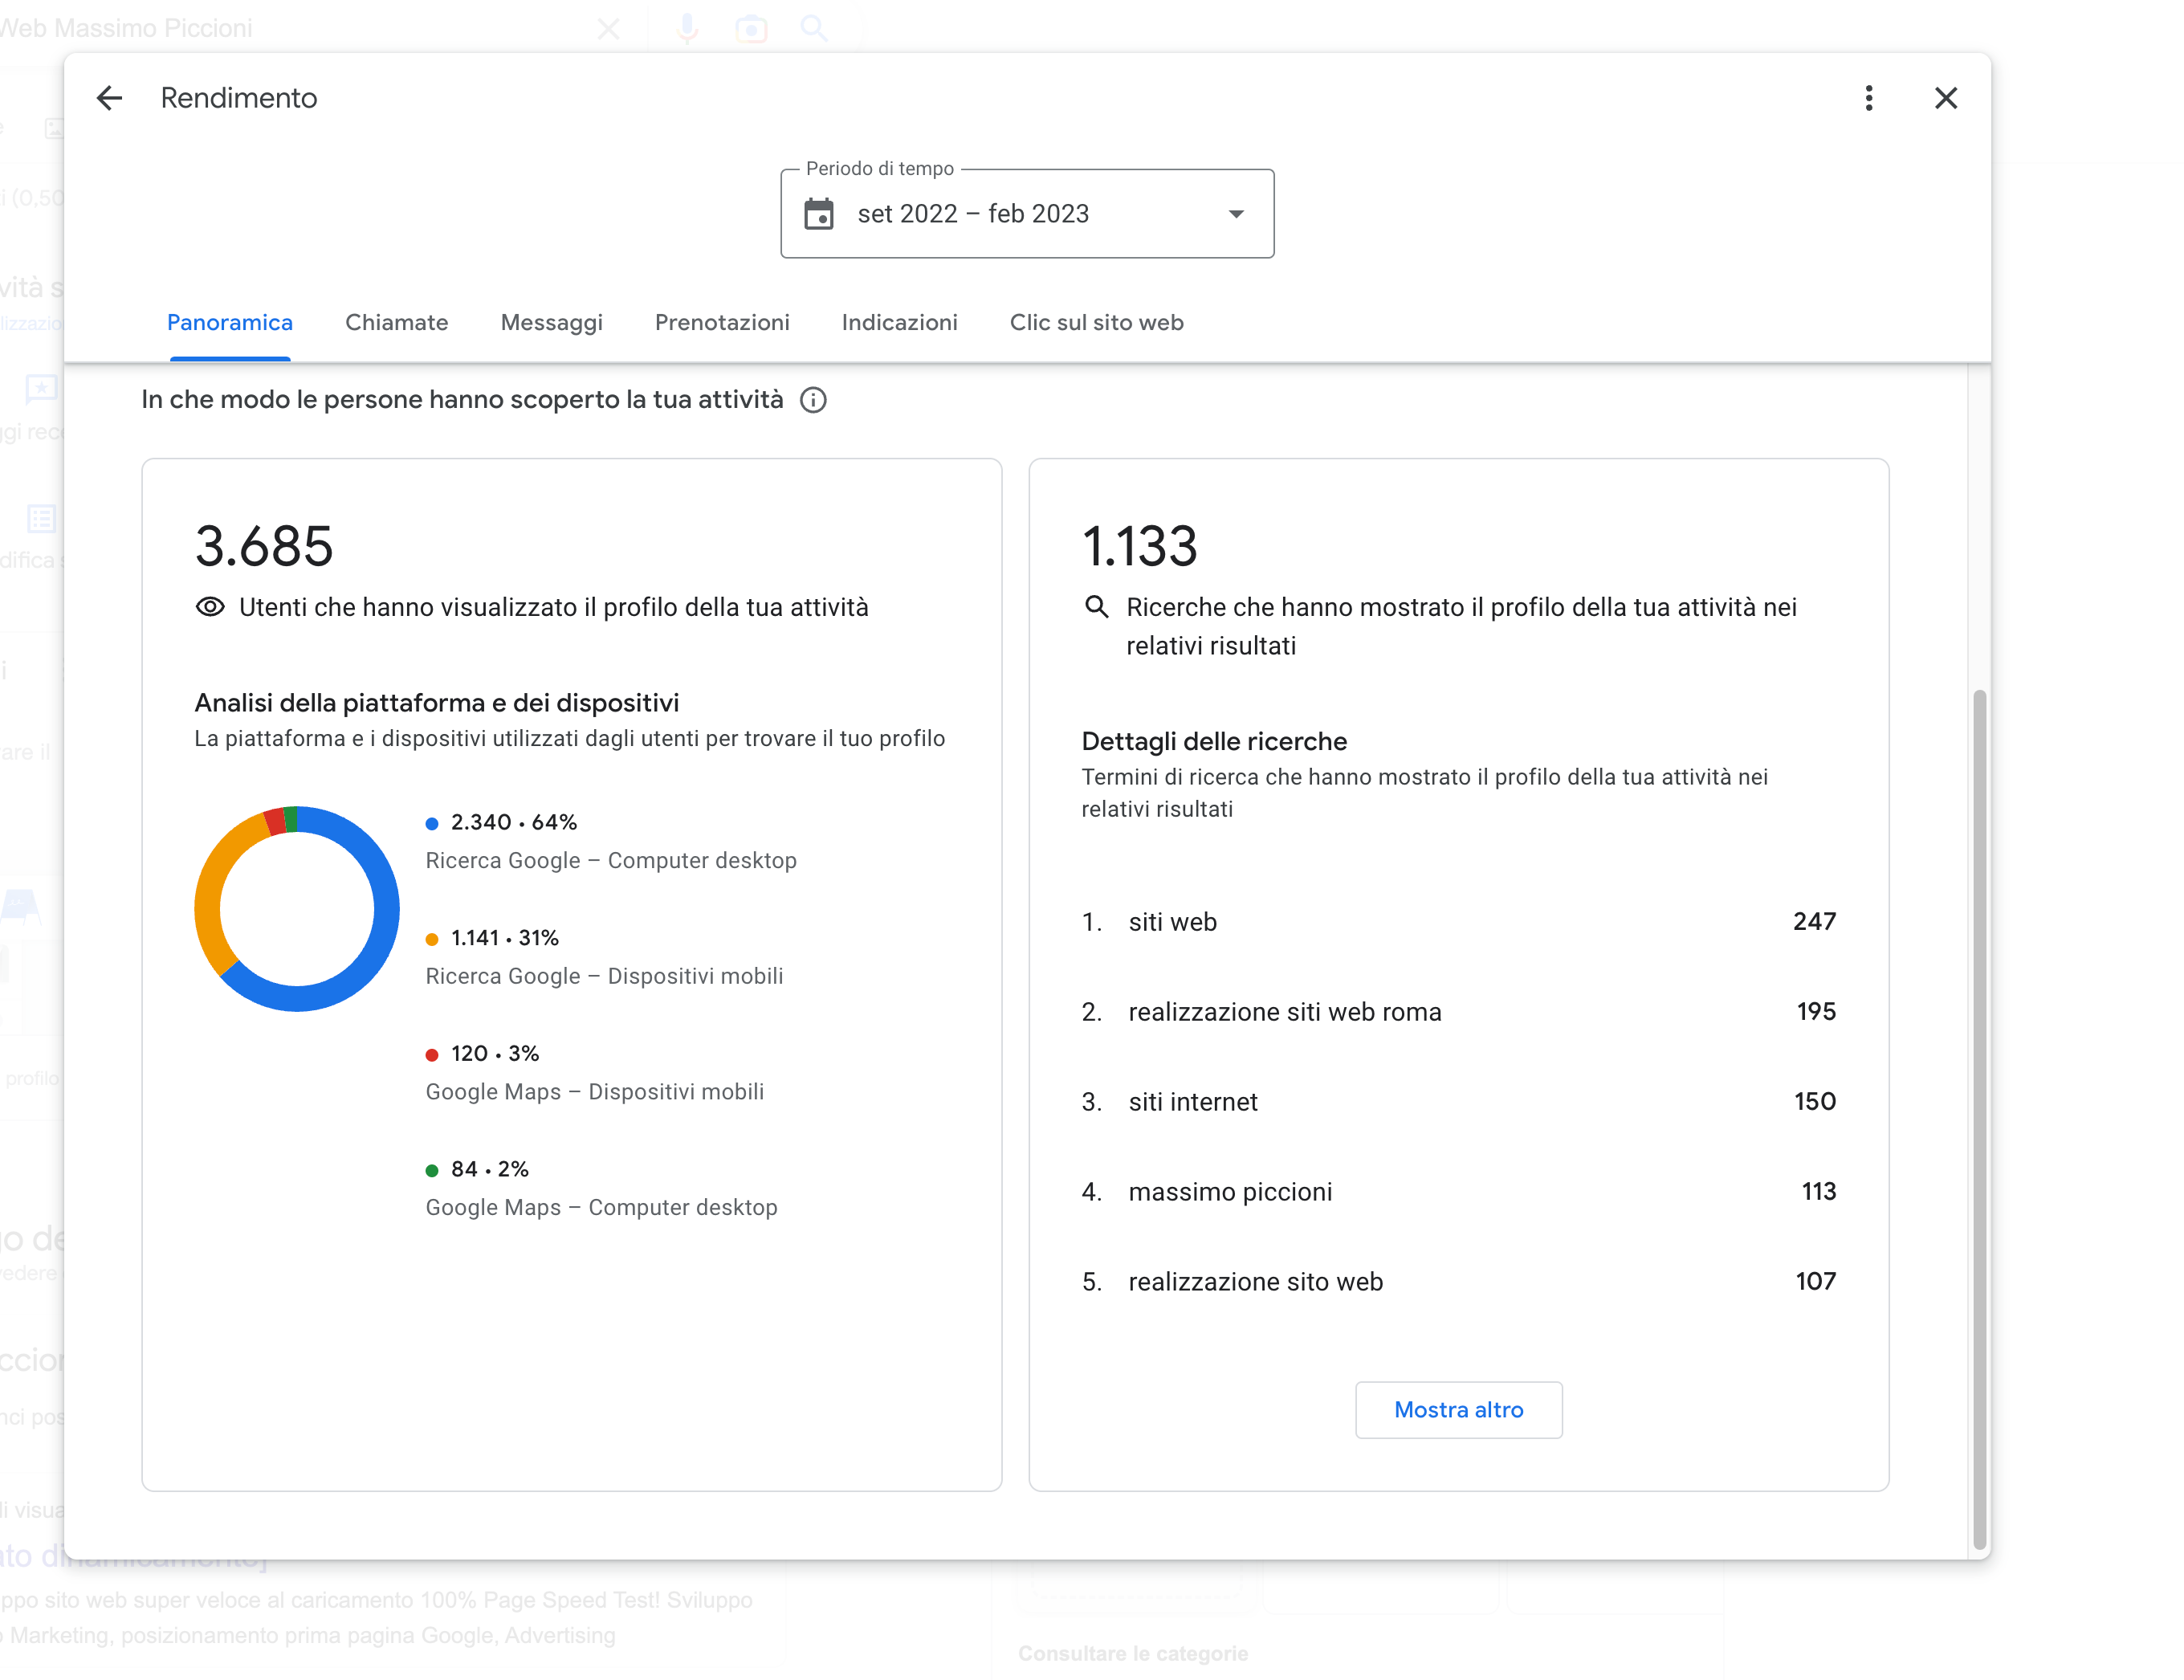
Task: Click the orange legend dot for 1.141 · 31%
Action: click(432, 940)
